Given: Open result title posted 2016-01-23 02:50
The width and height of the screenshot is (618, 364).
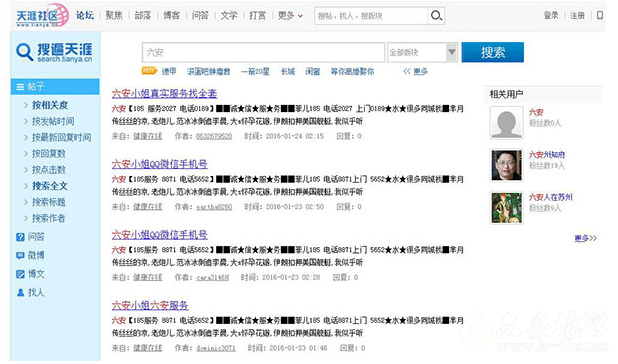Looking at the screenshot, I should [x=160, y=164].
